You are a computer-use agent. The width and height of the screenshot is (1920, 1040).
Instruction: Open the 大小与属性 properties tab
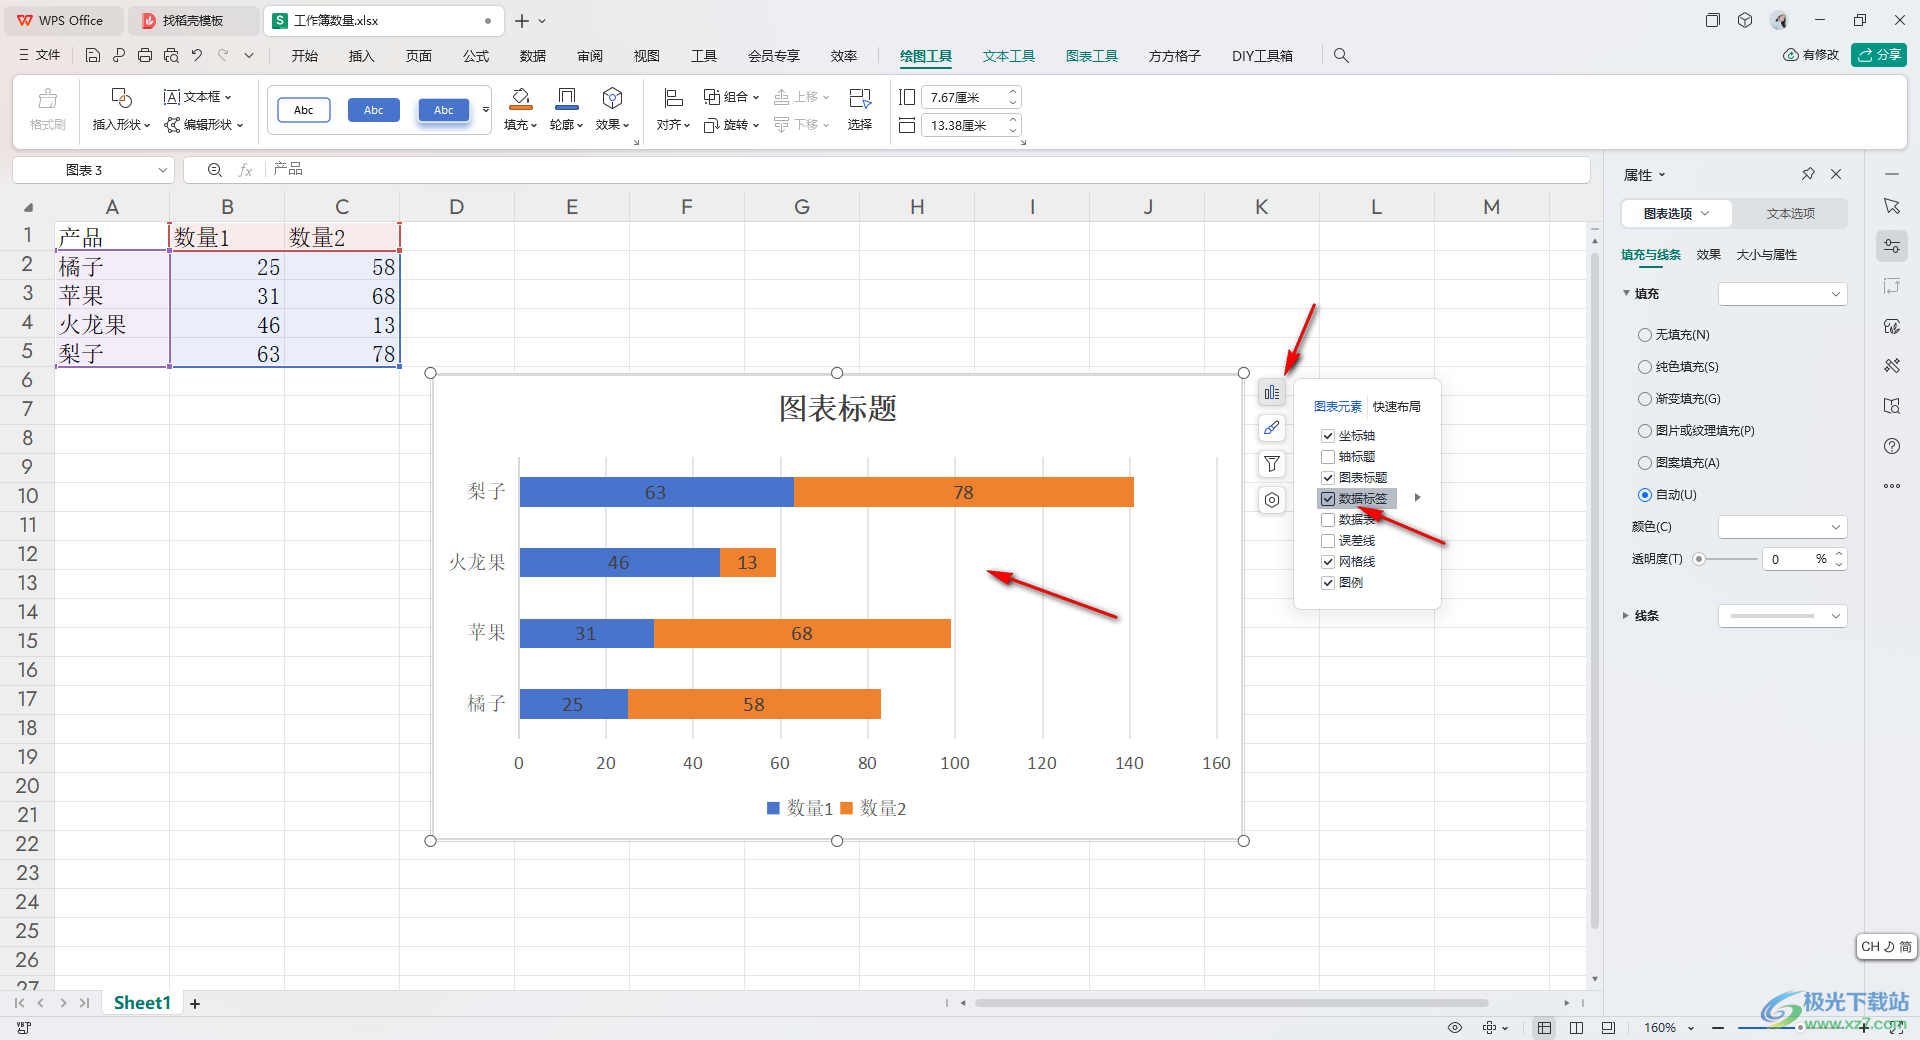pyautogui.click(x=1766, y=255)
